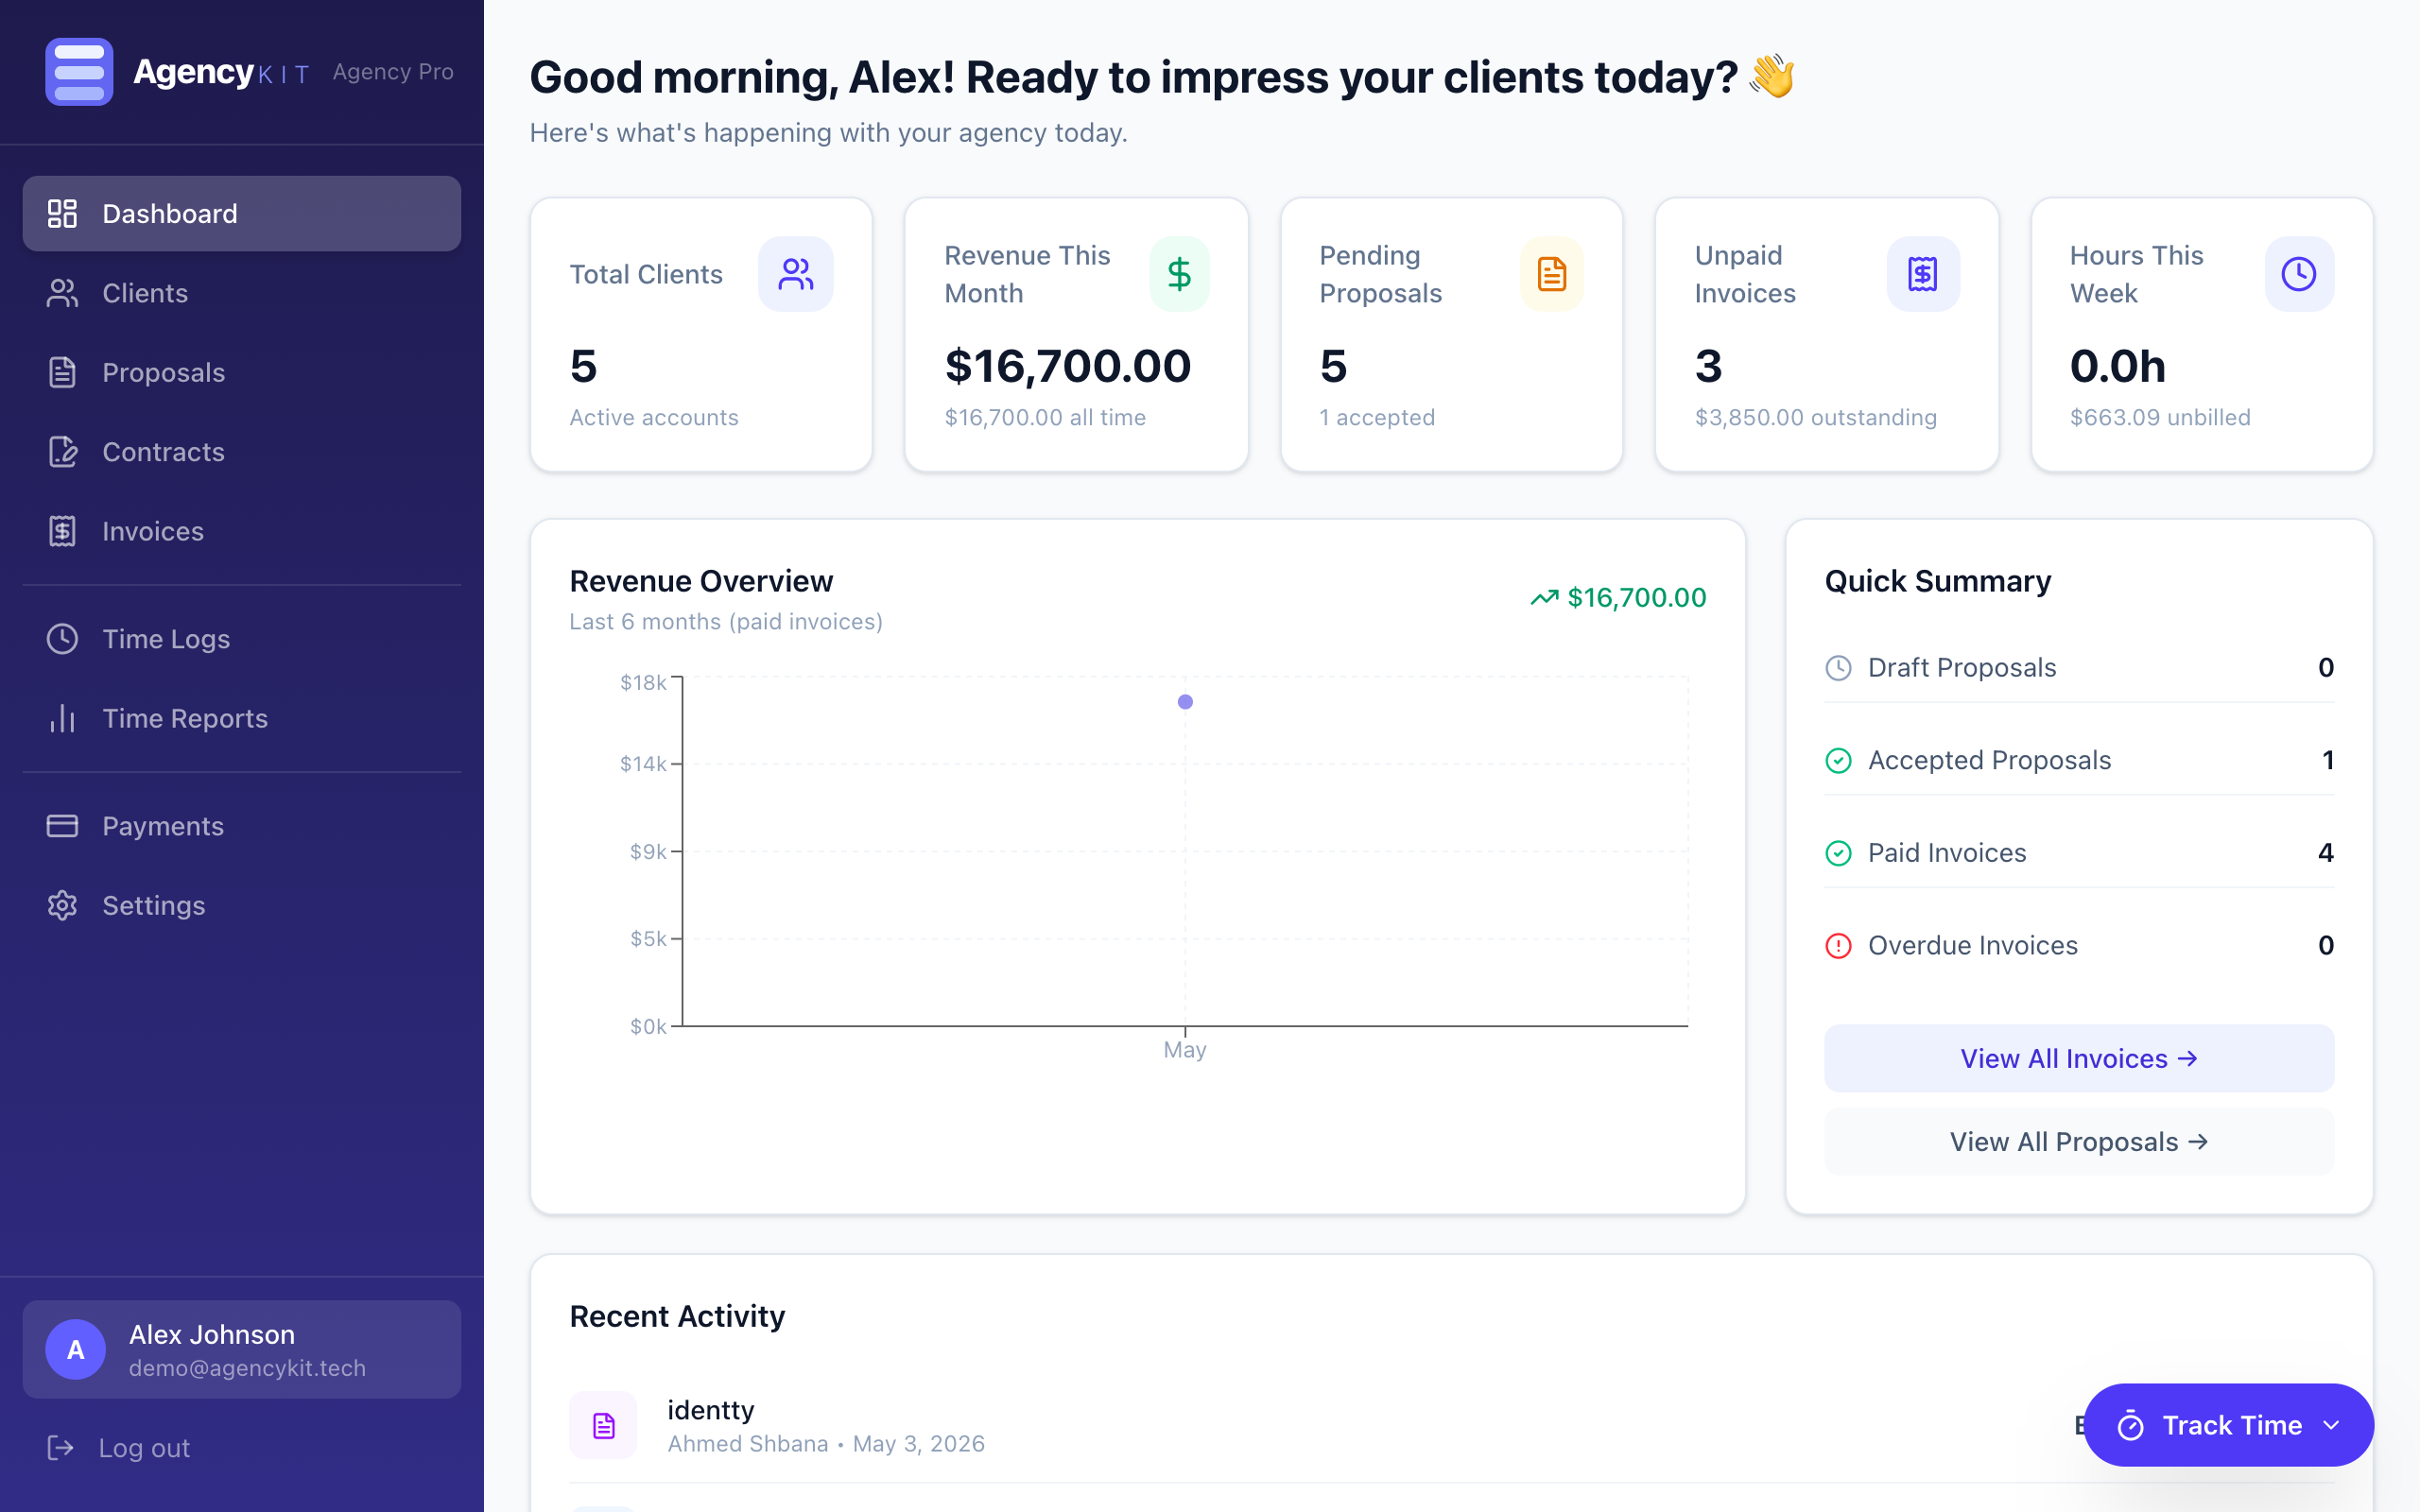Click the Revenue Overview heading
Image resolution: width=2420 pixels, height=1512 pixels.
pyautogui.click(x=701, y=581)
